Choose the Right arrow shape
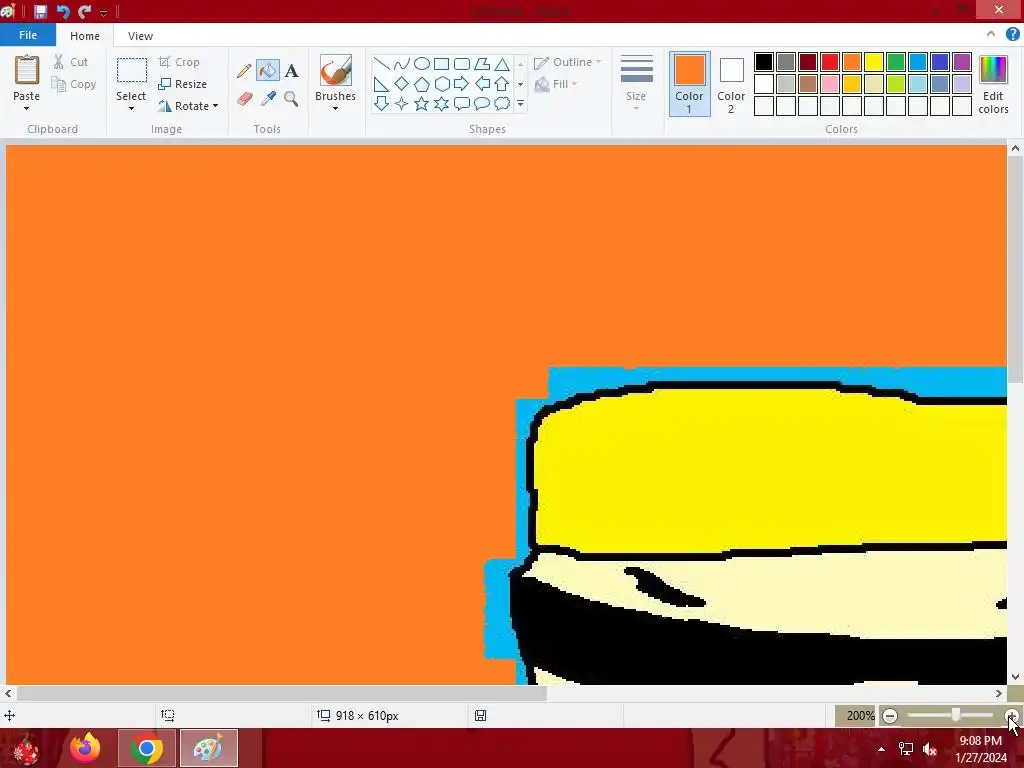The width and height of the screenshot is (1024, 768). pyautogui.click(x=462, y=84)
